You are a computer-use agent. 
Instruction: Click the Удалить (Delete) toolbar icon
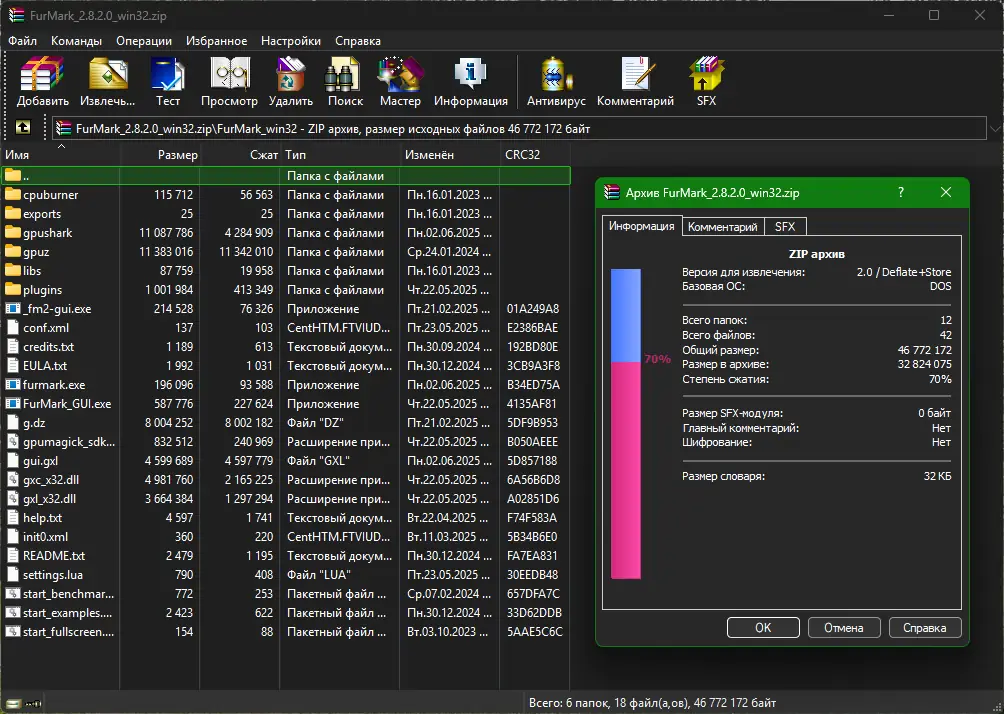[291, 81]
